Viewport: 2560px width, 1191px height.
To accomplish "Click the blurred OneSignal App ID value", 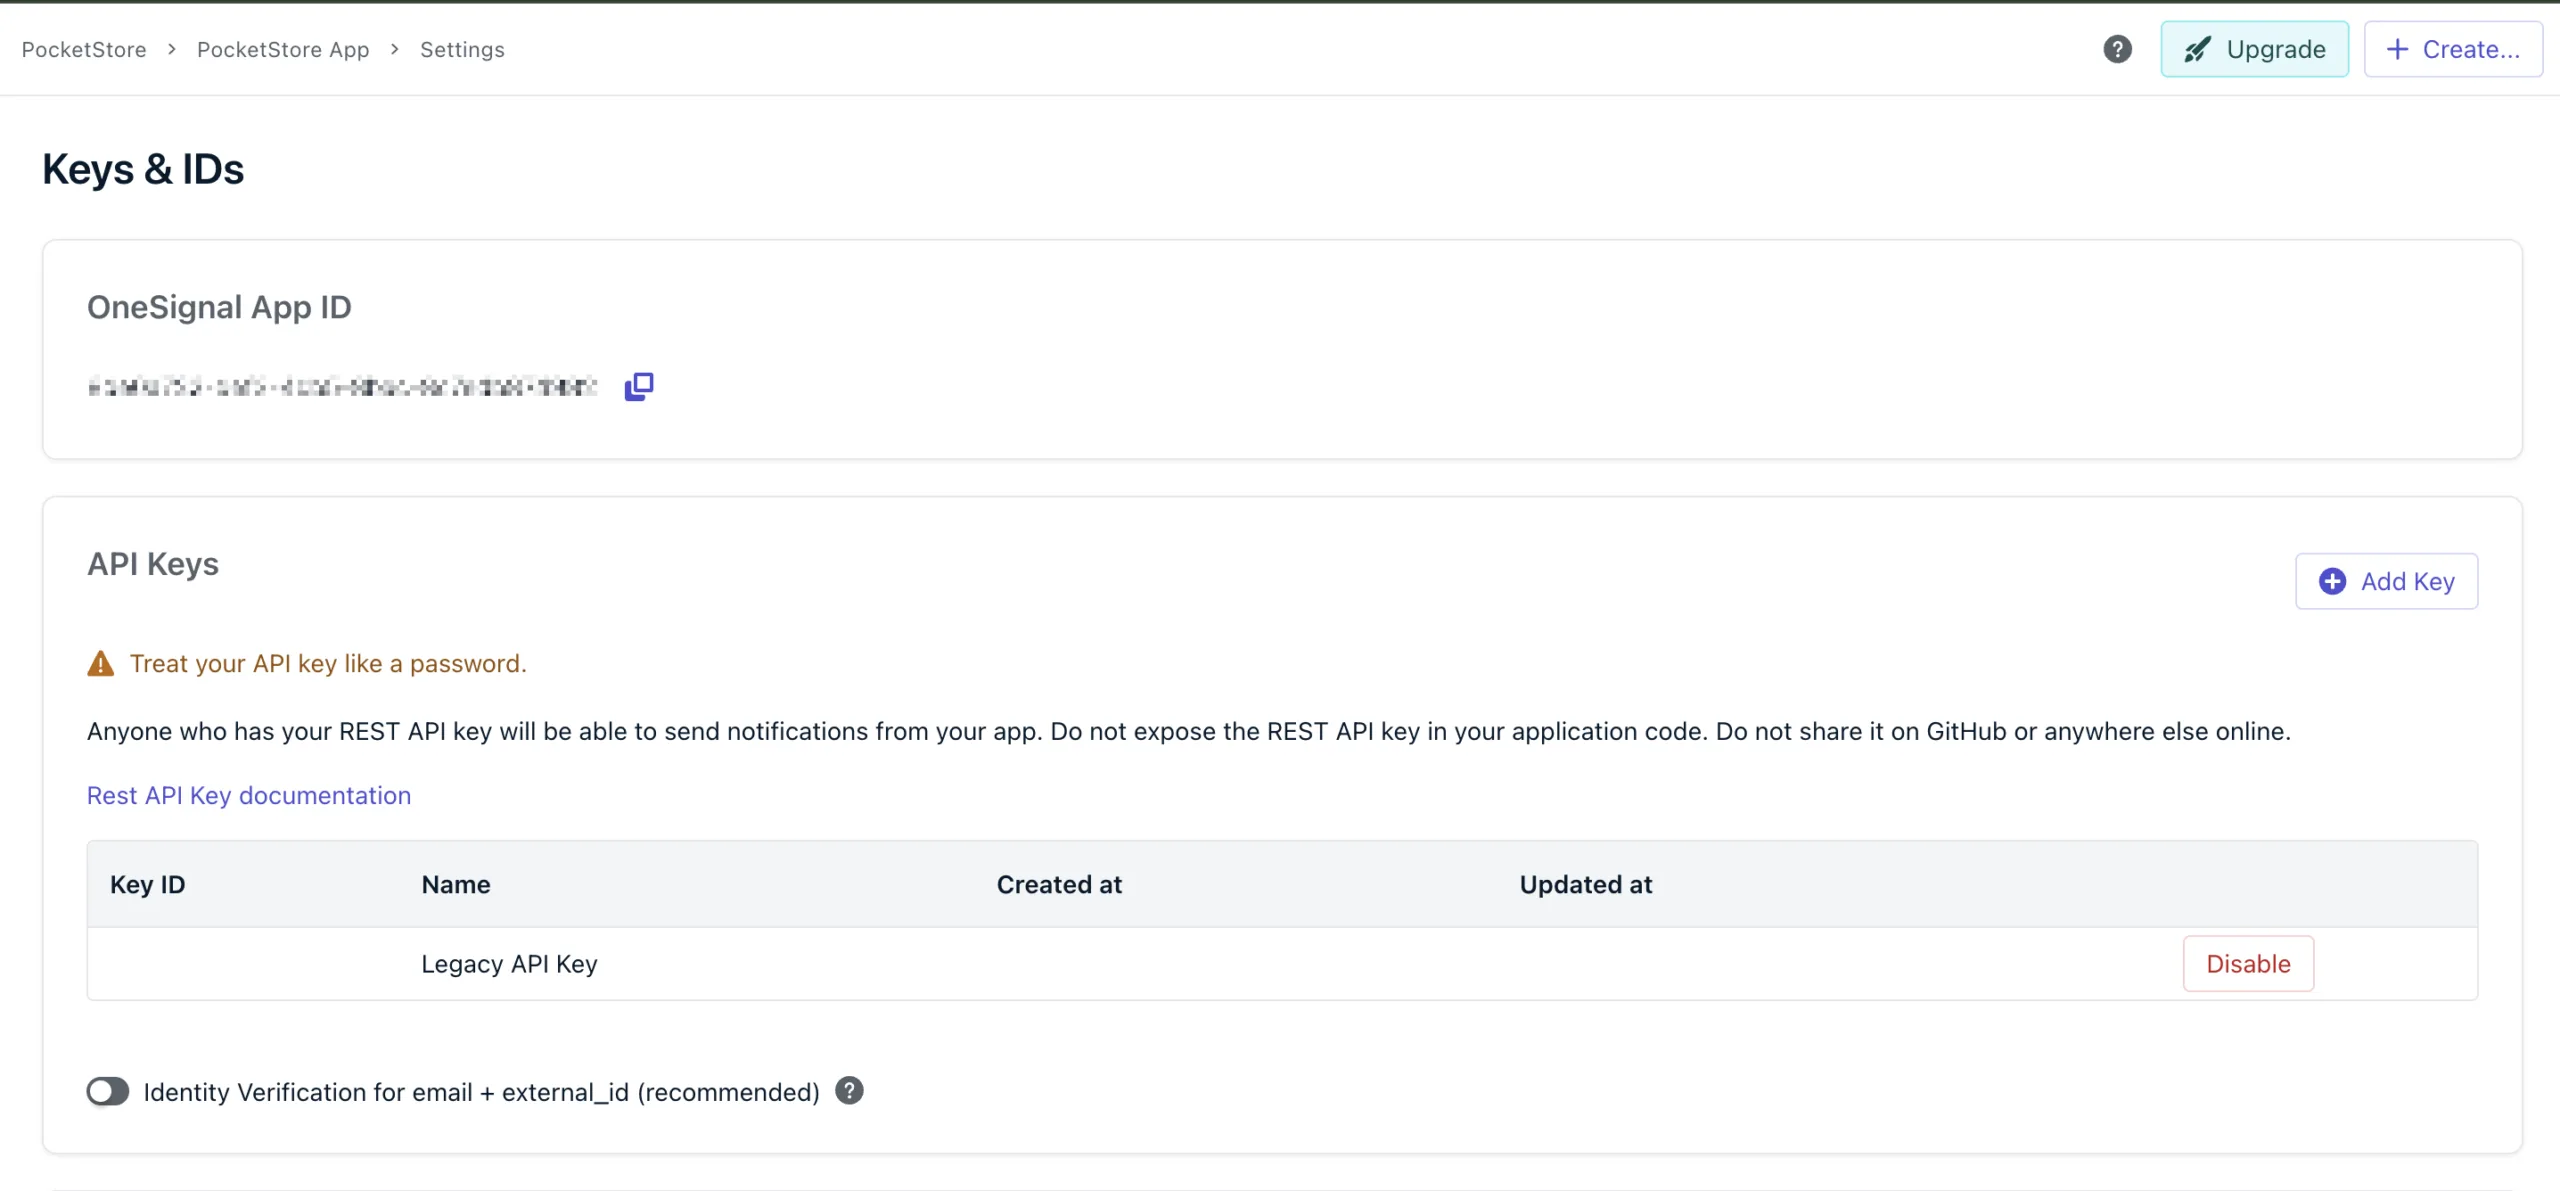I will (342, 386).
